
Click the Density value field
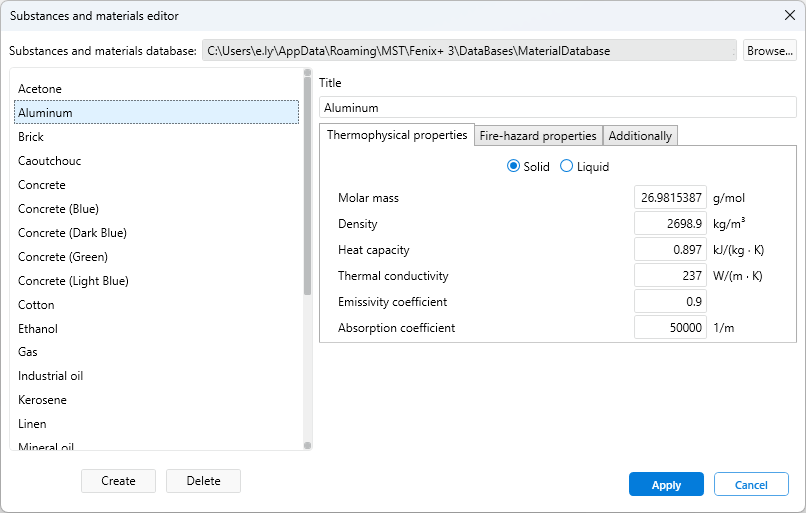670,224
